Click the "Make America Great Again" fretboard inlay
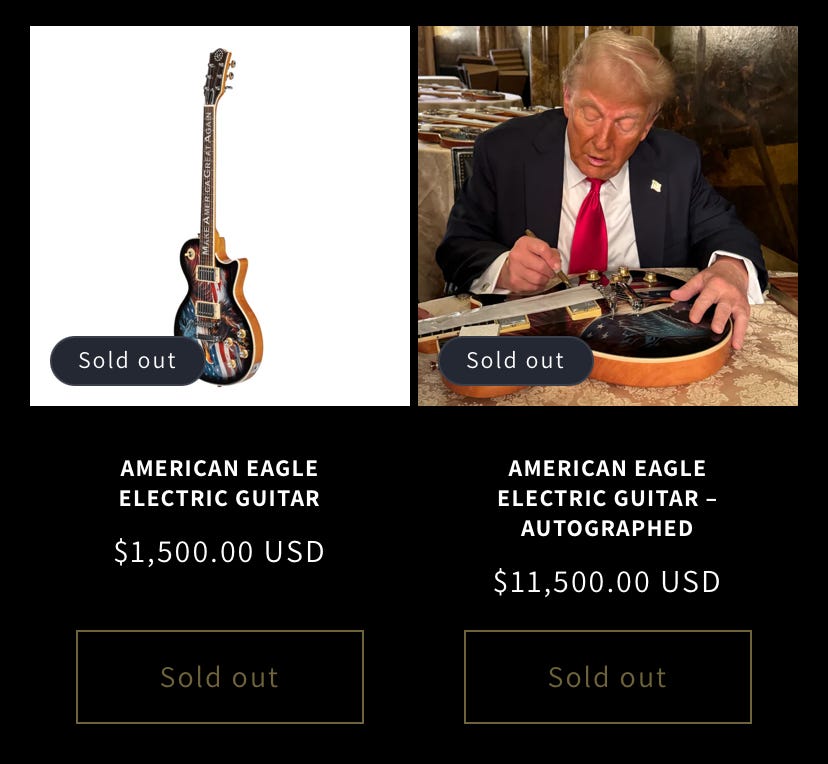 pos(206,180)
